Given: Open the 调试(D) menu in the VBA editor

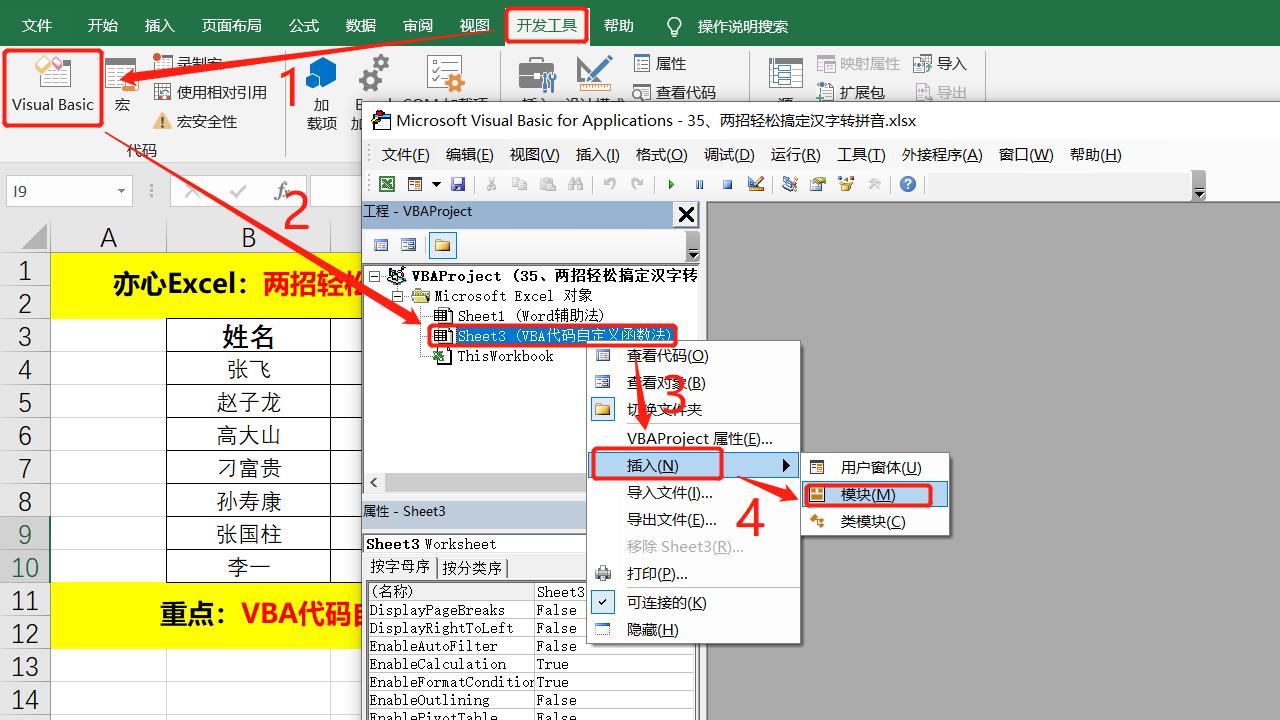Looking at the screenshot, I should pos(729,154).
